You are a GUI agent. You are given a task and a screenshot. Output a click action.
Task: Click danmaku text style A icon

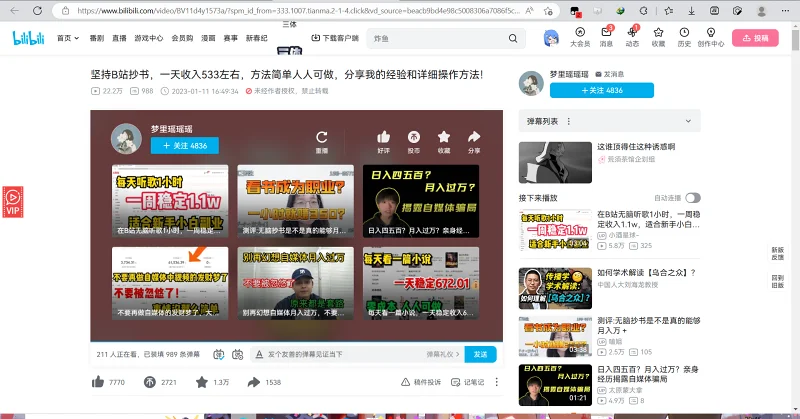click(259, 354)
